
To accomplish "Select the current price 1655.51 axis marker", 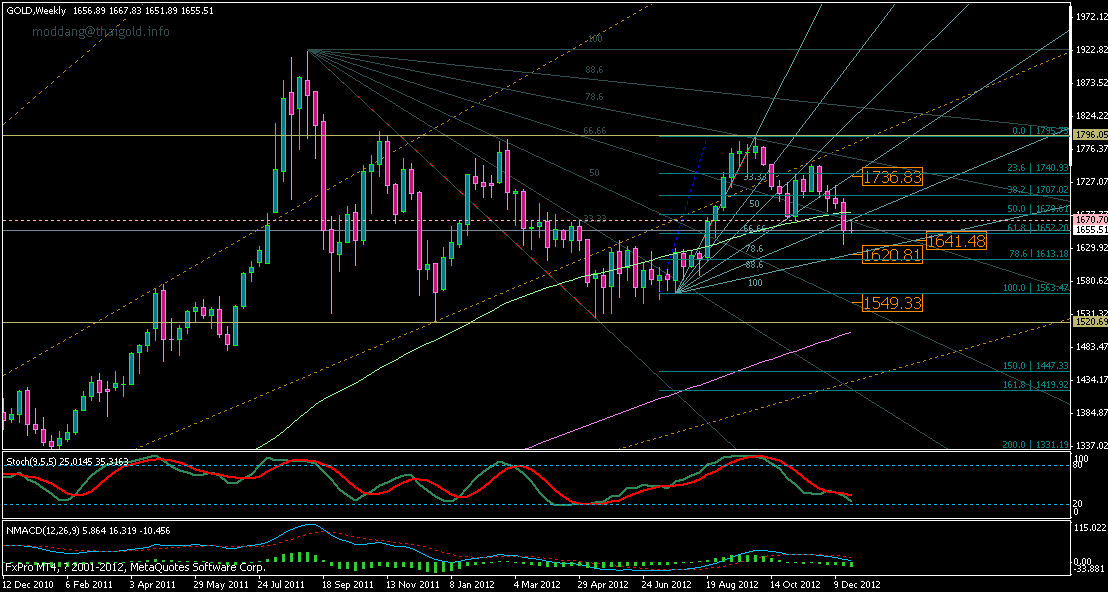I will coord(1089,230).
